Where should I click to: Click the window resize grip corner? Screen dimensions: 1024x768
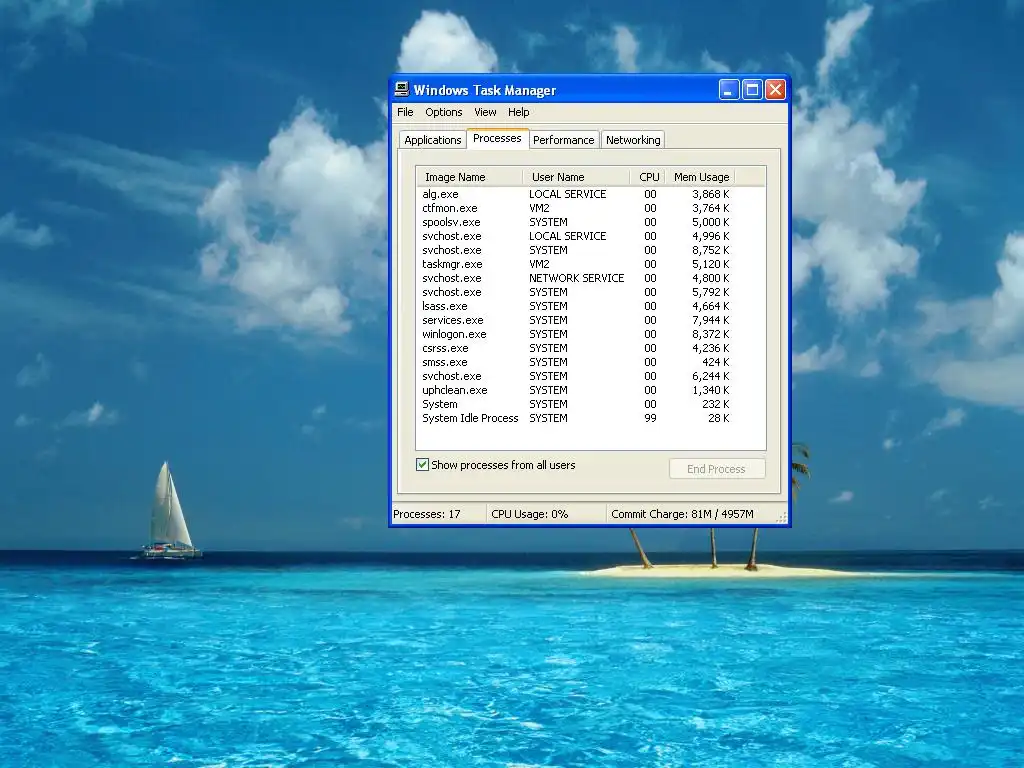point(781,518)
